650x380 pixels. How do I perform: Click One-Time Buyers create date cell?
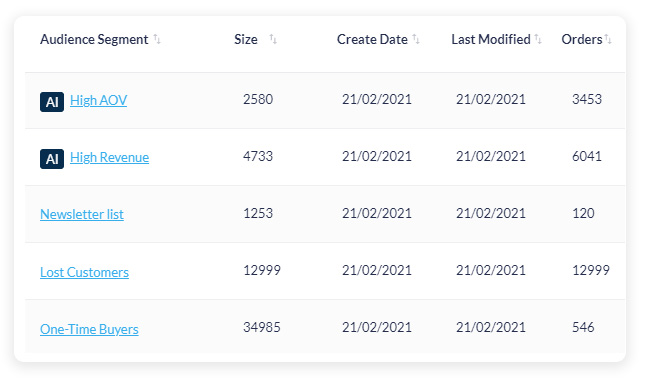tap(377, 327)
